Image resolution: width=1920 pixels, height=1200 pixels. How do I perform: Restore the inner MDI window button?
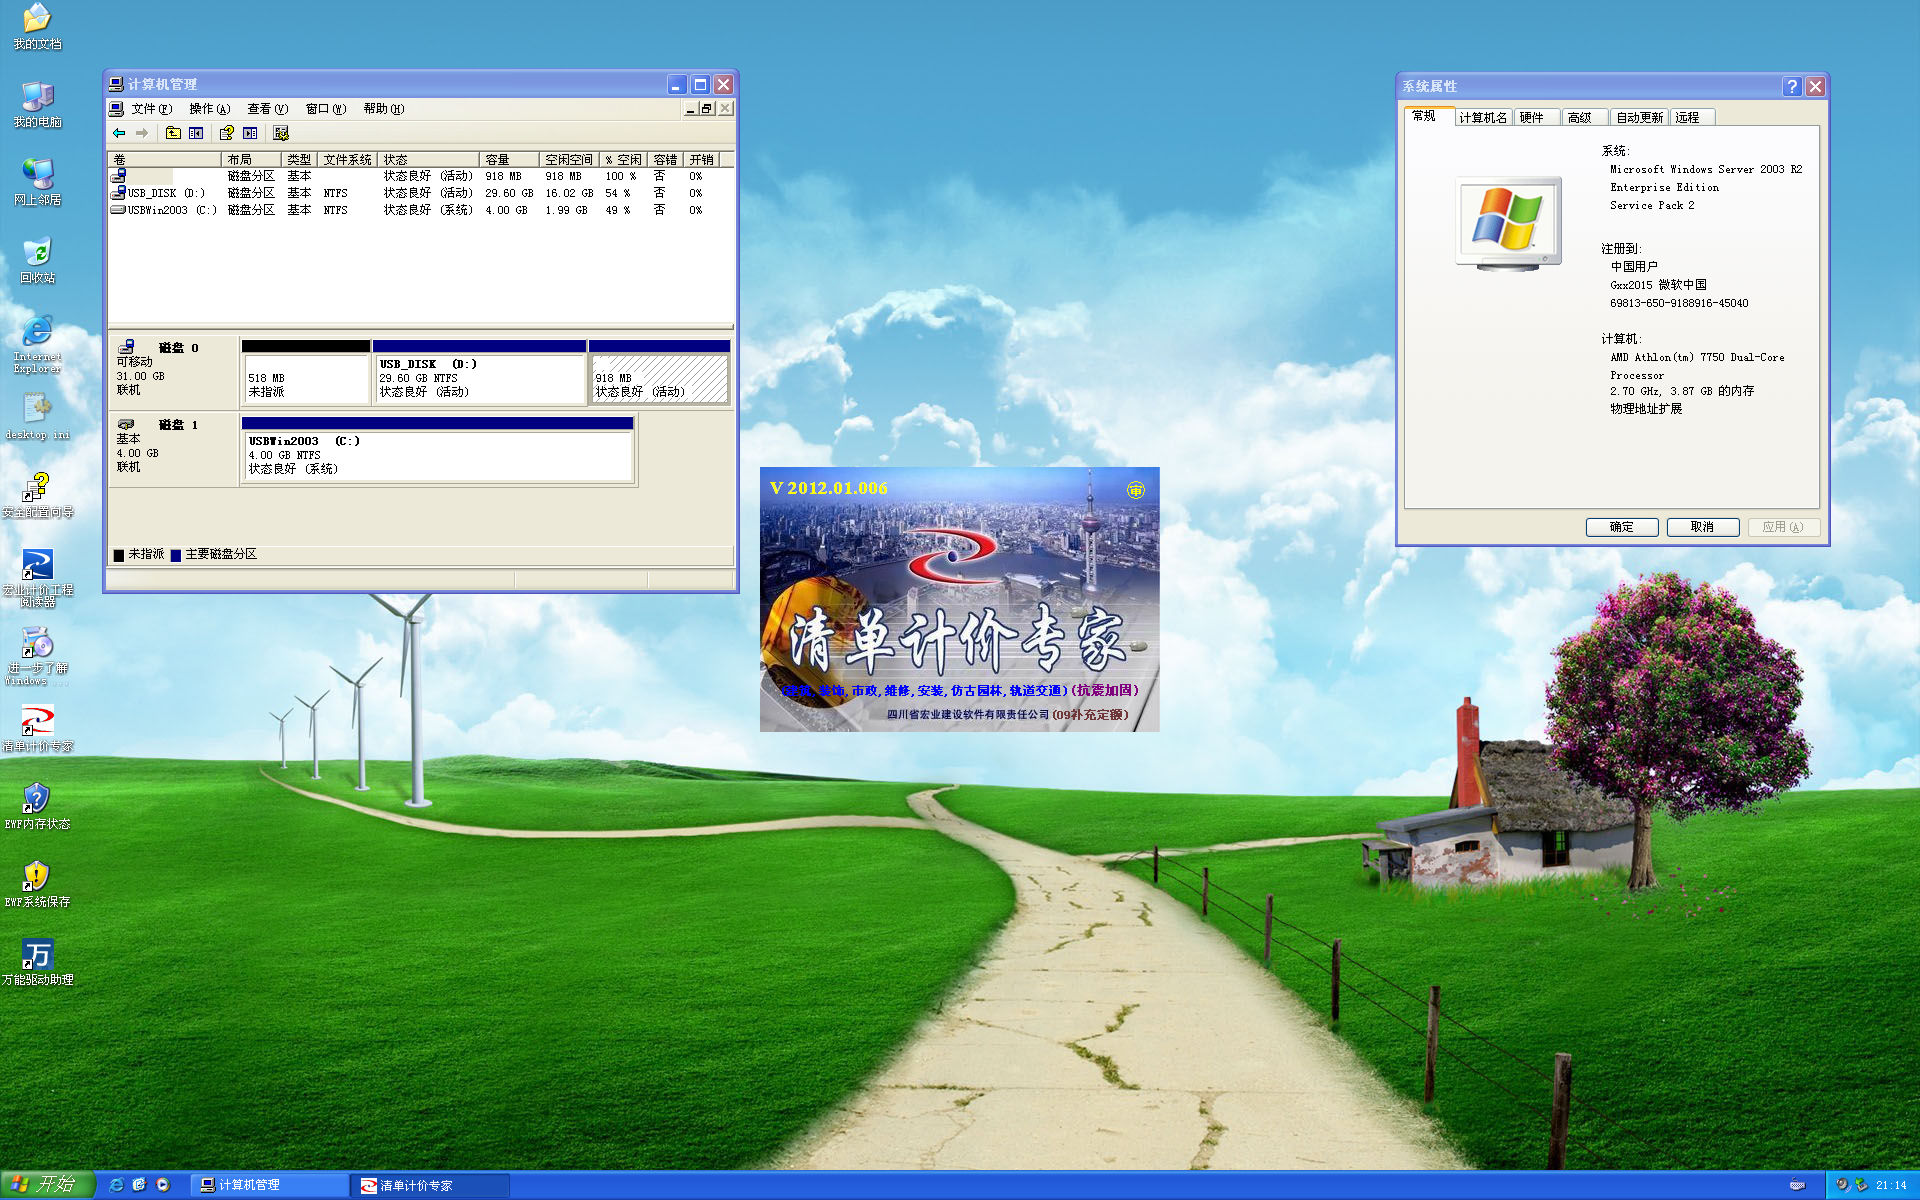click(707, 109)
